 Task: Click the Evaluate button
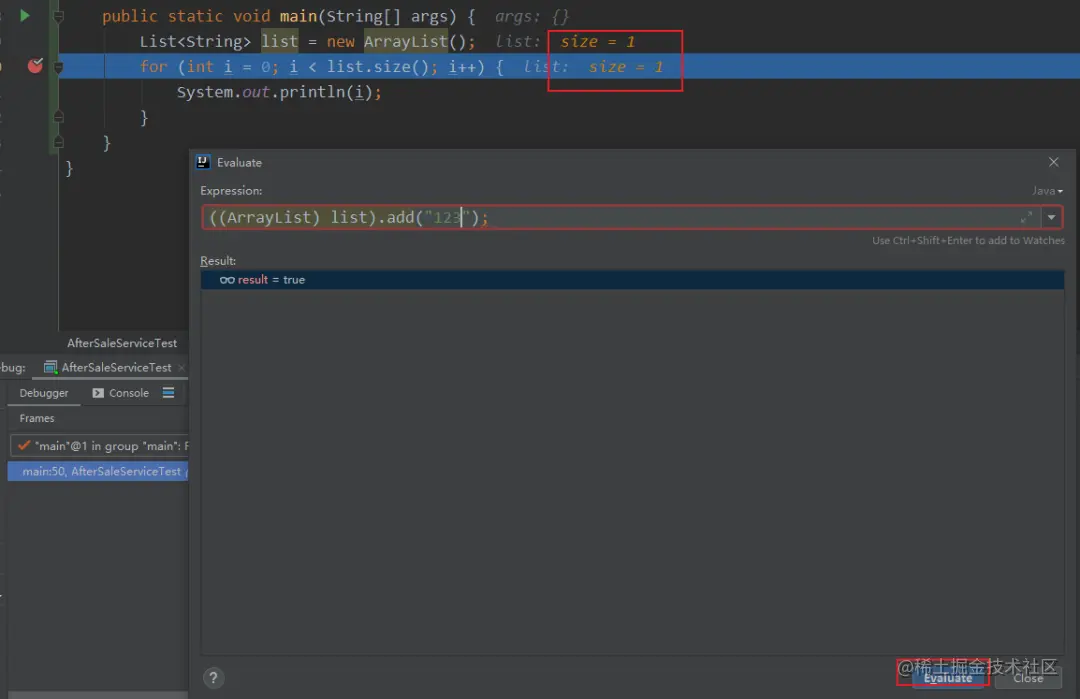(948, 678)
